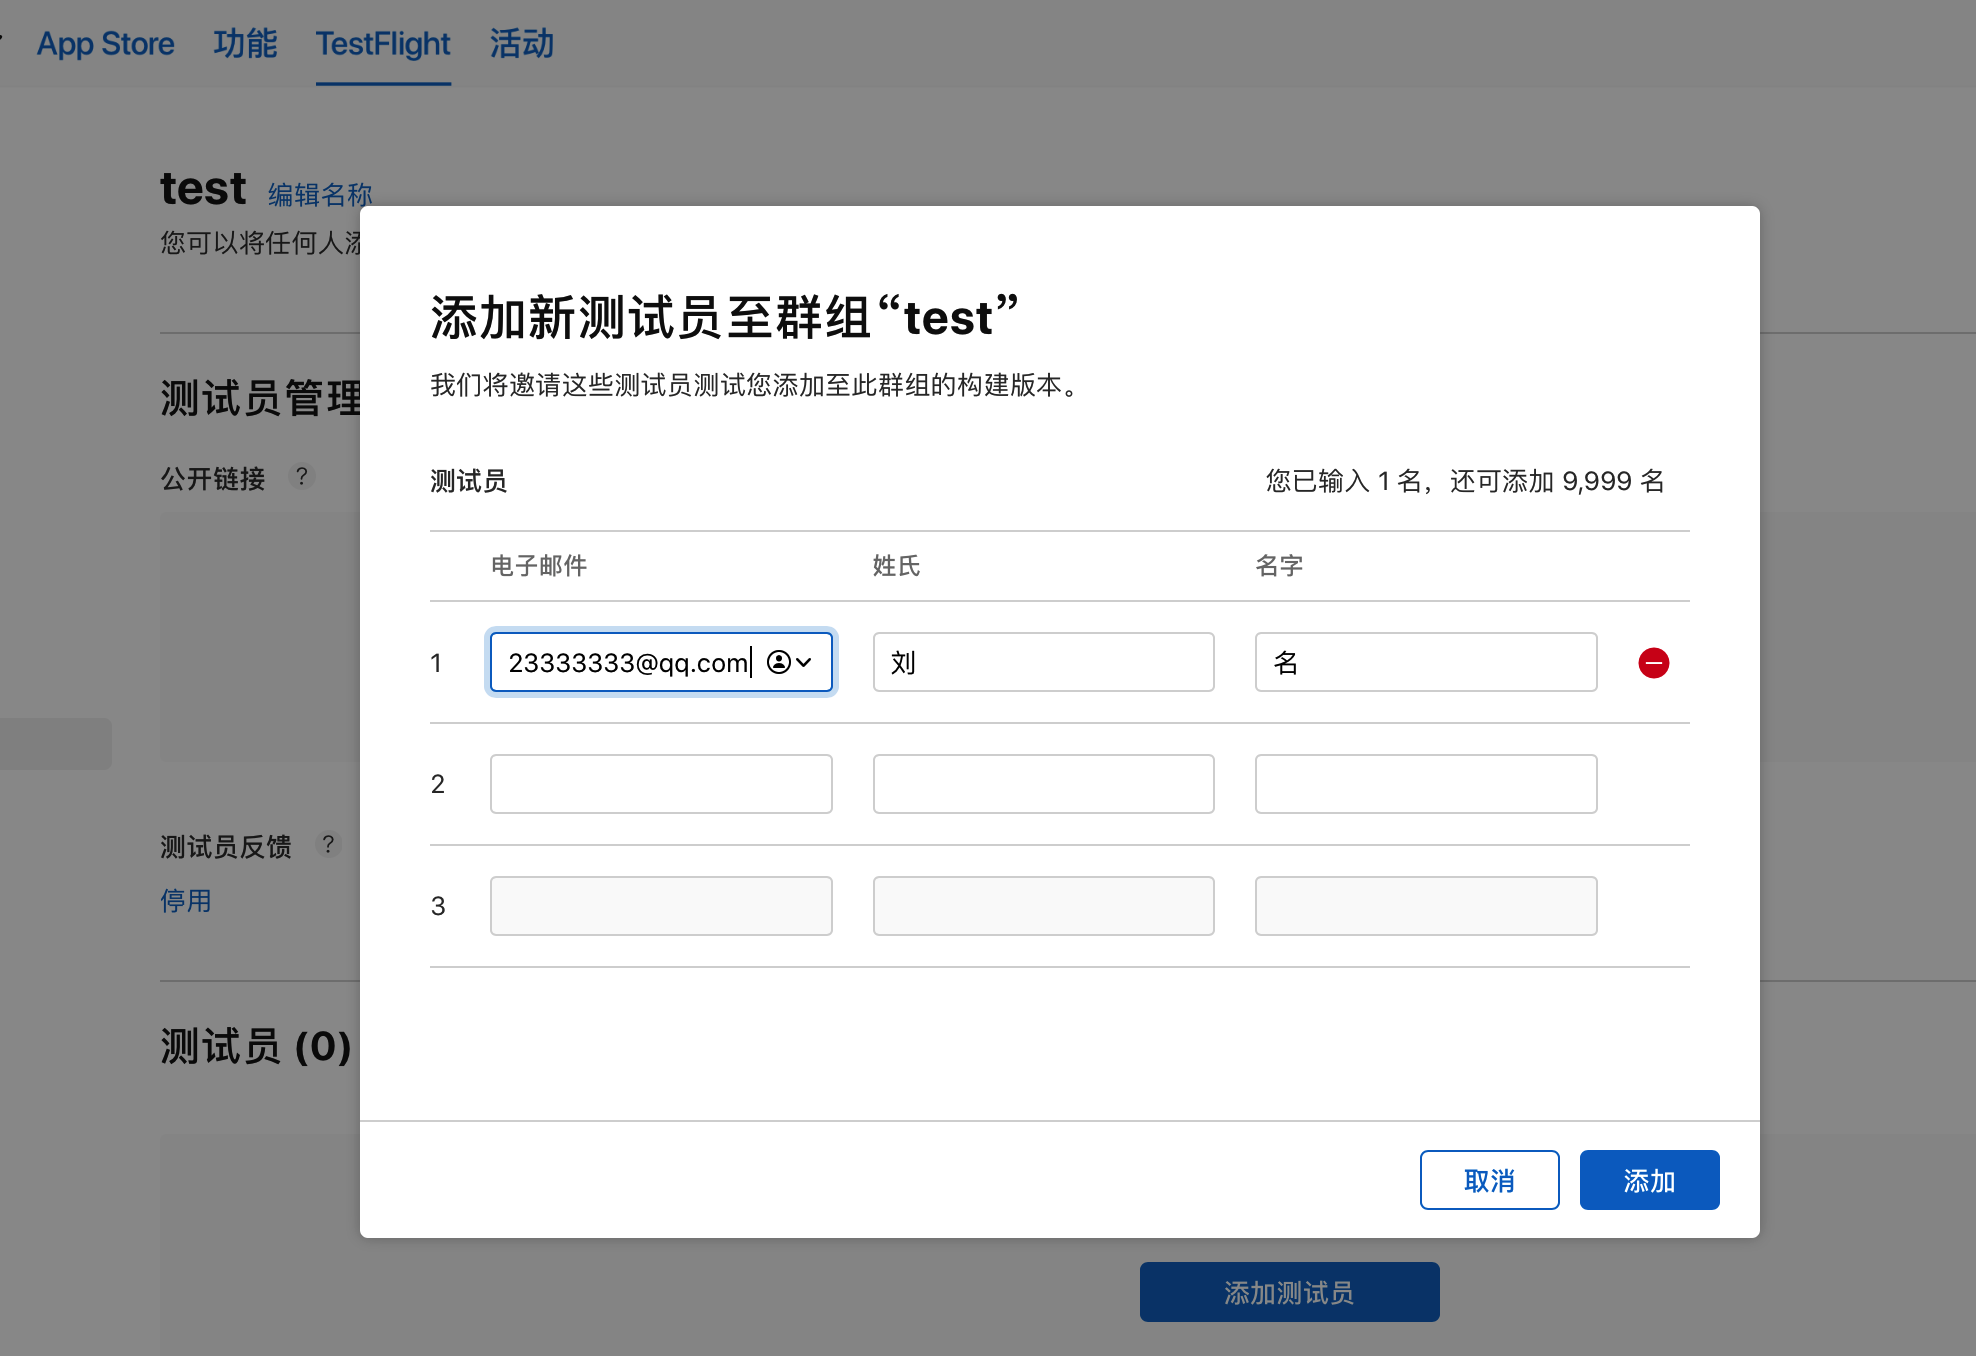The image size is (1976, 1356).
Task: Click the blue 添加 button
Action: pyautogui.click(x=1649, y=1180)
